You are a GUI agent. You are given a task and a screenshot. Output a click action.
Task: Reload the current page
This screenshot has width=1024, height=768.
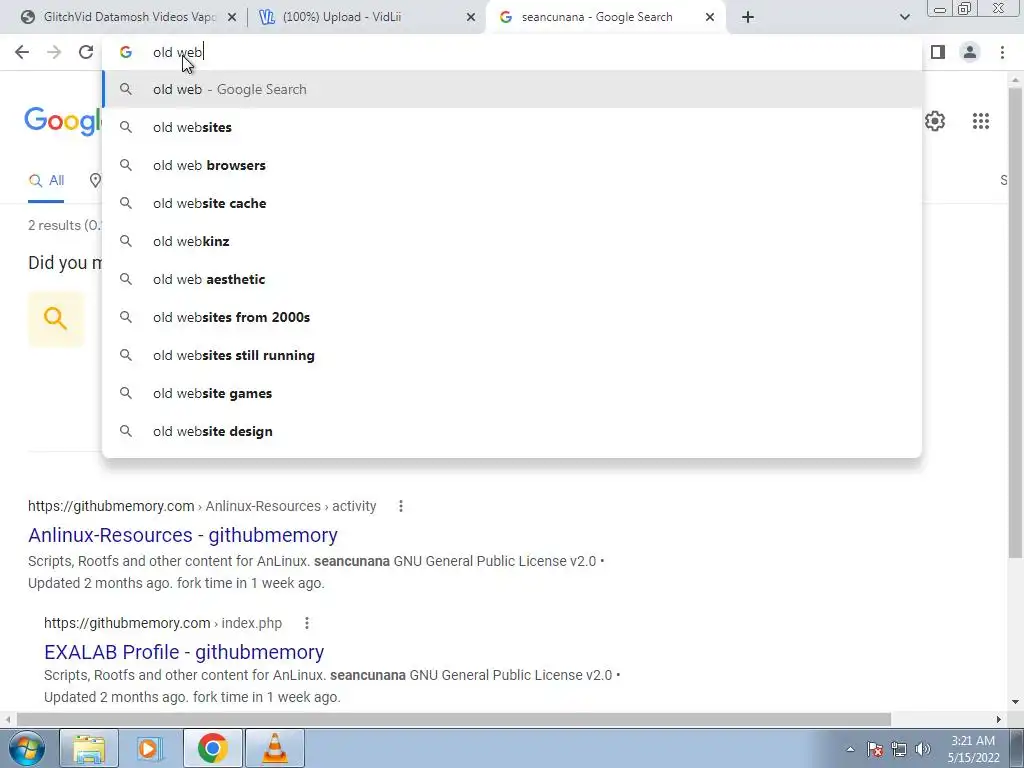(x=86, y=52)
